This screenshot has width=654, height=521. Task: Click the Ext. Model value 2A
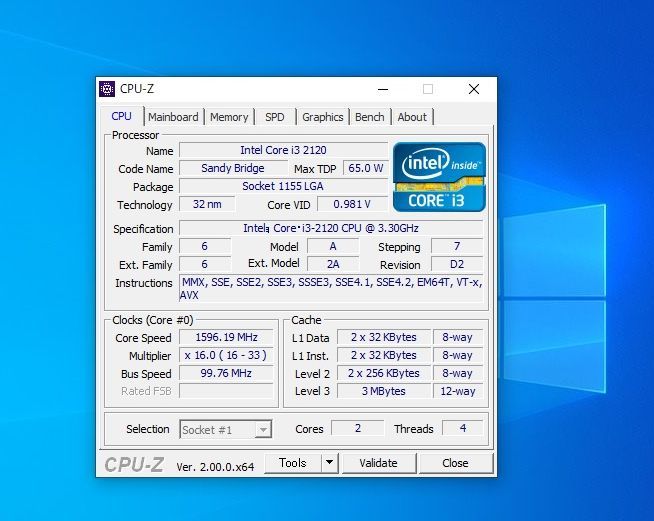[x=332, y=264]
